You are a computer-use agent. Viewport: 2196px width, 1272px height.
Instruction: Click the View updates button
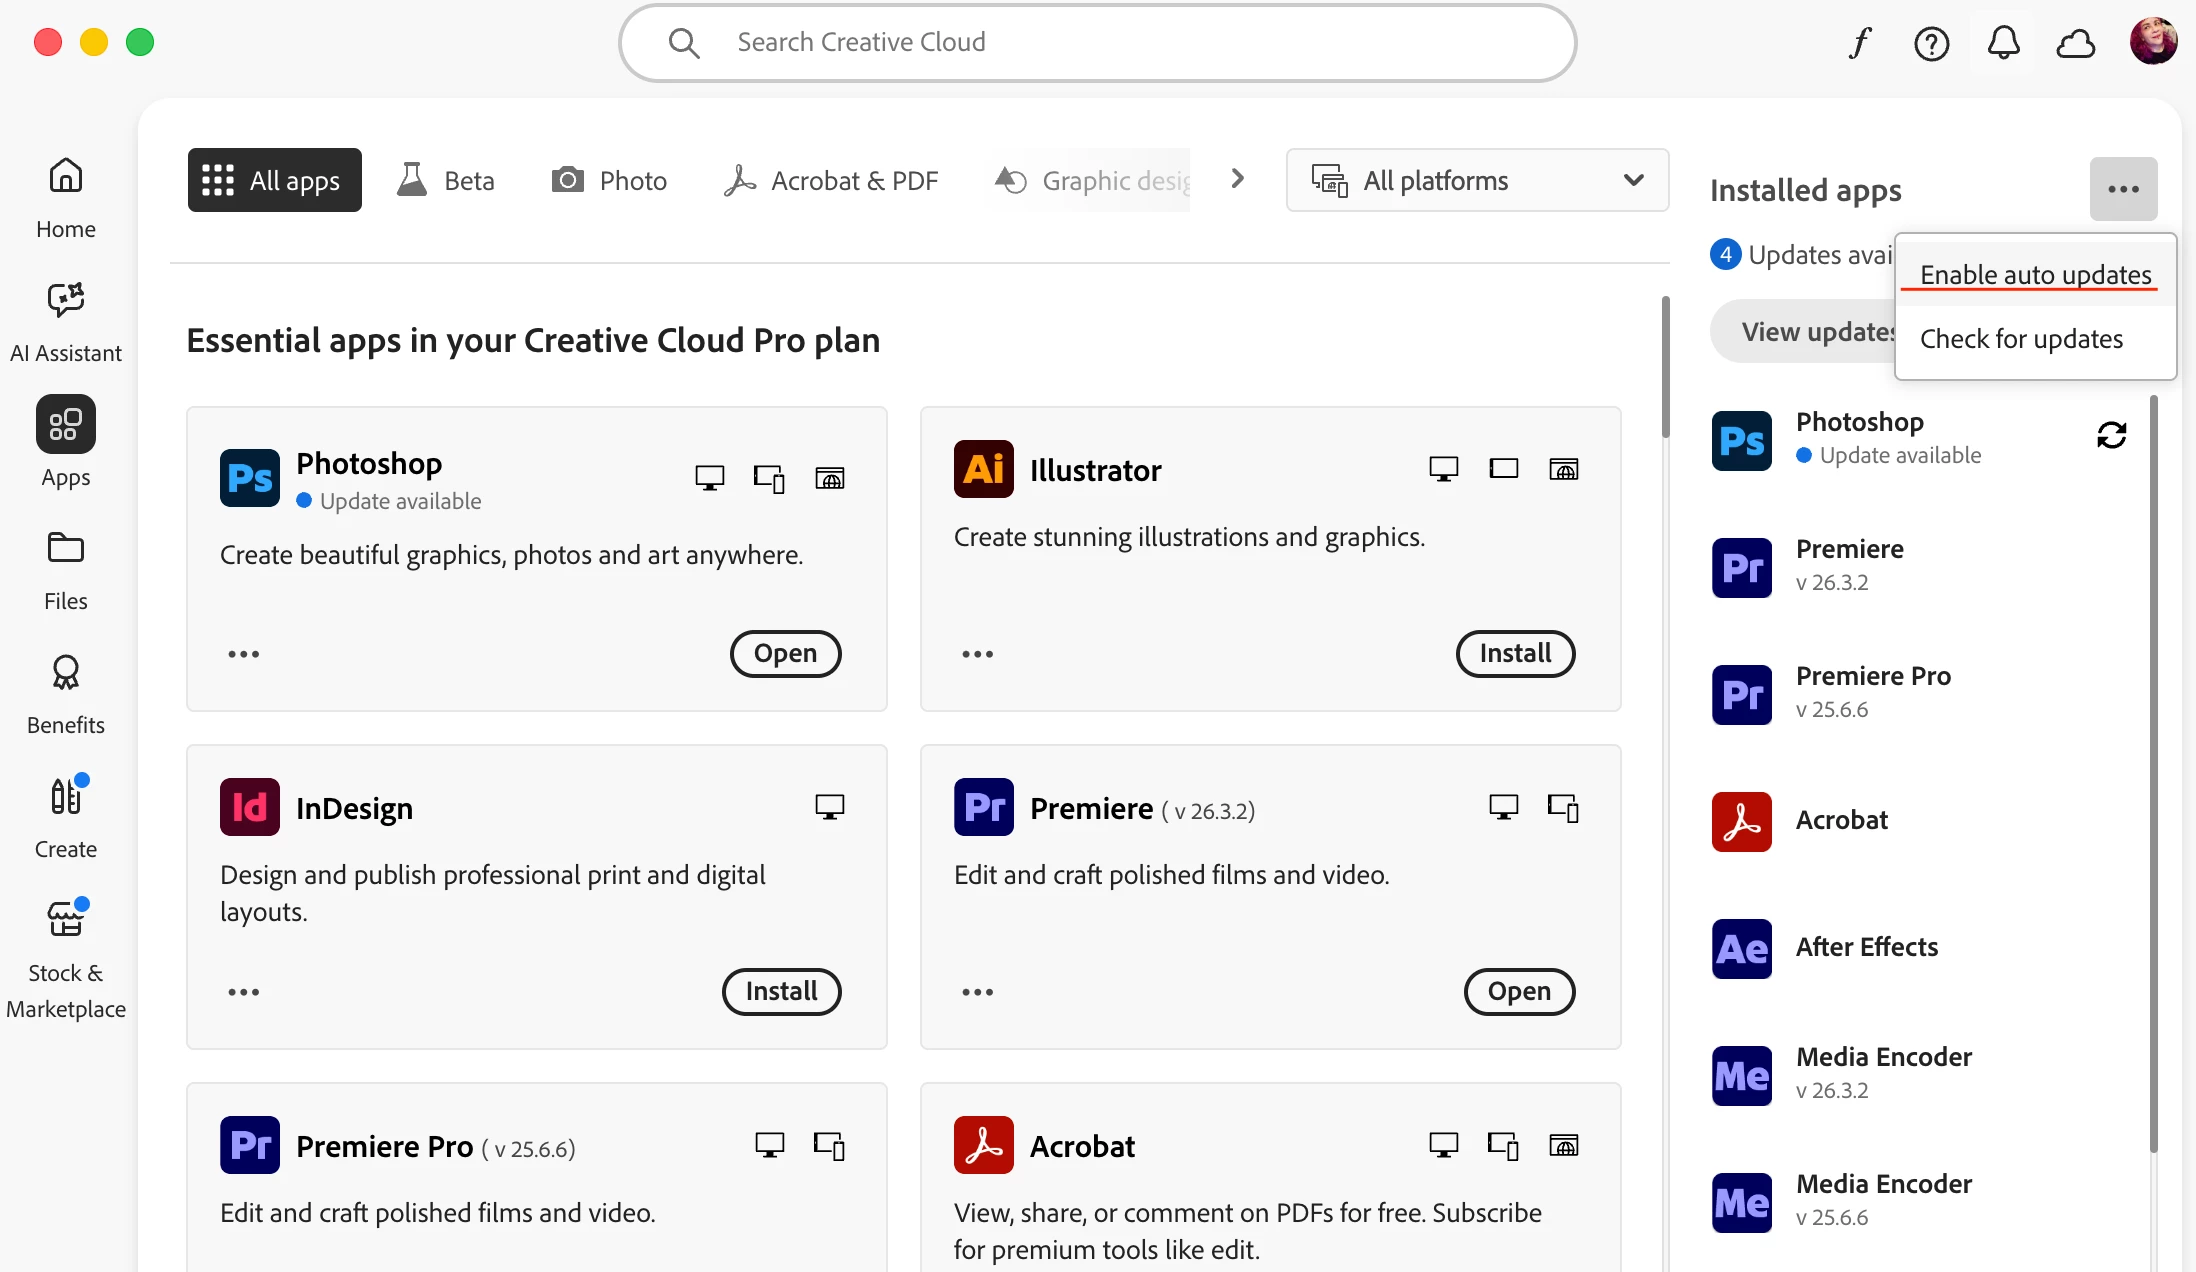pos(1803,332)
